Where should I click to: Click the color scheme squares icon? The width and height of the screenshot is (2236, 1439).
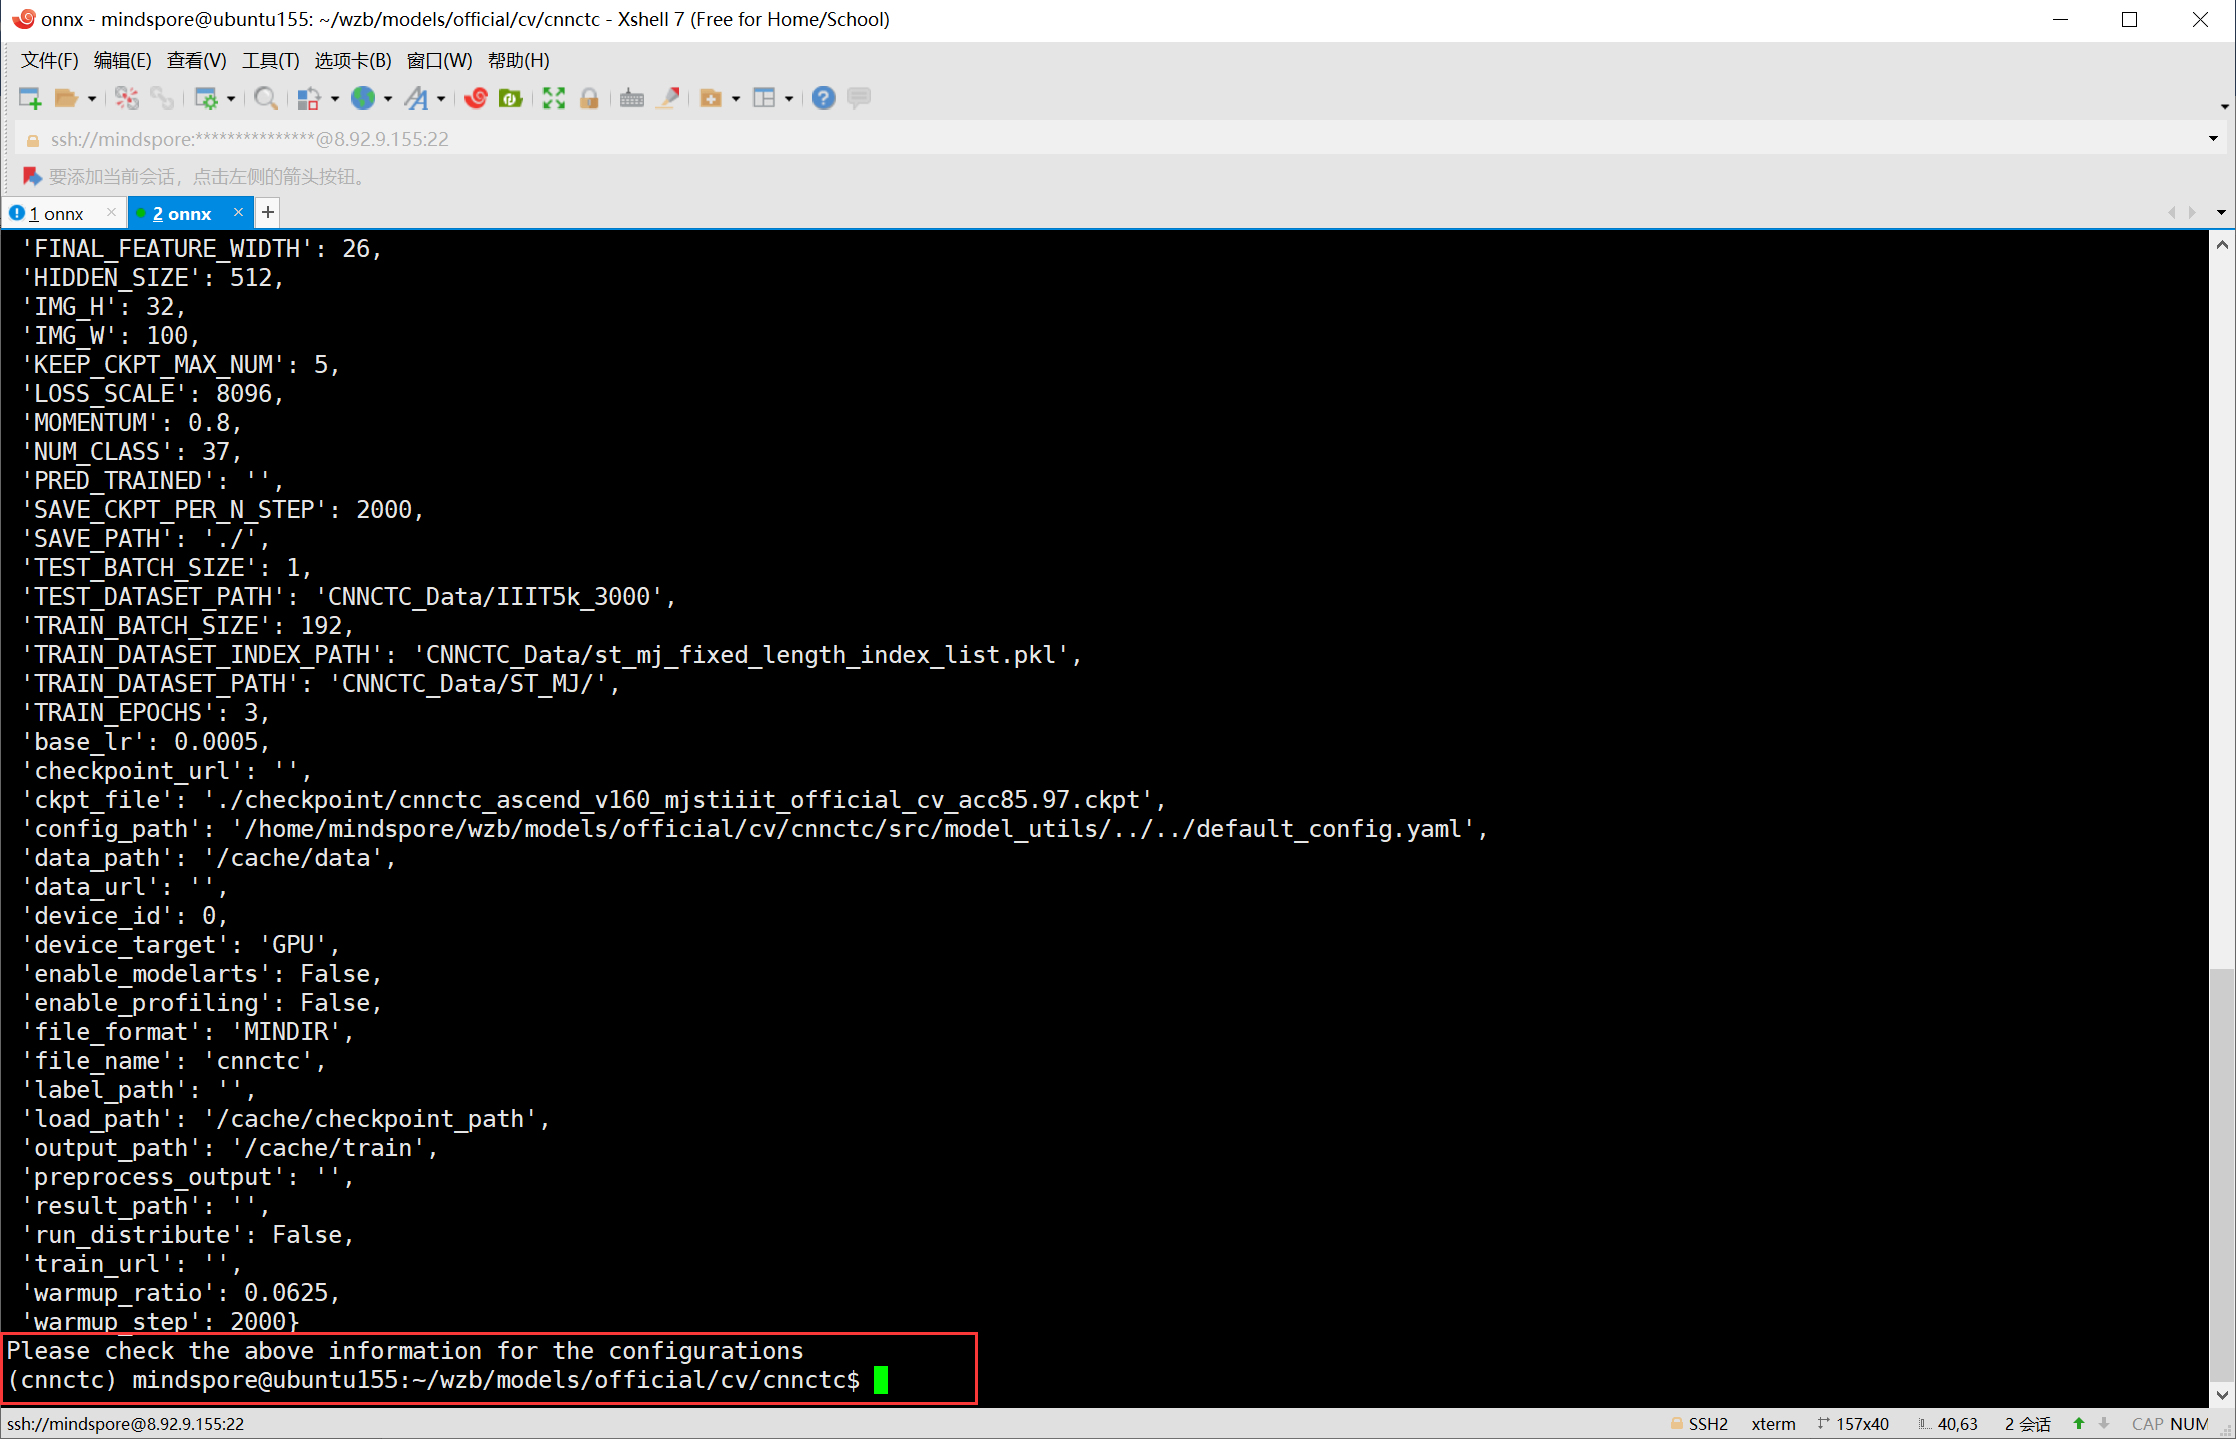(309, 98)
